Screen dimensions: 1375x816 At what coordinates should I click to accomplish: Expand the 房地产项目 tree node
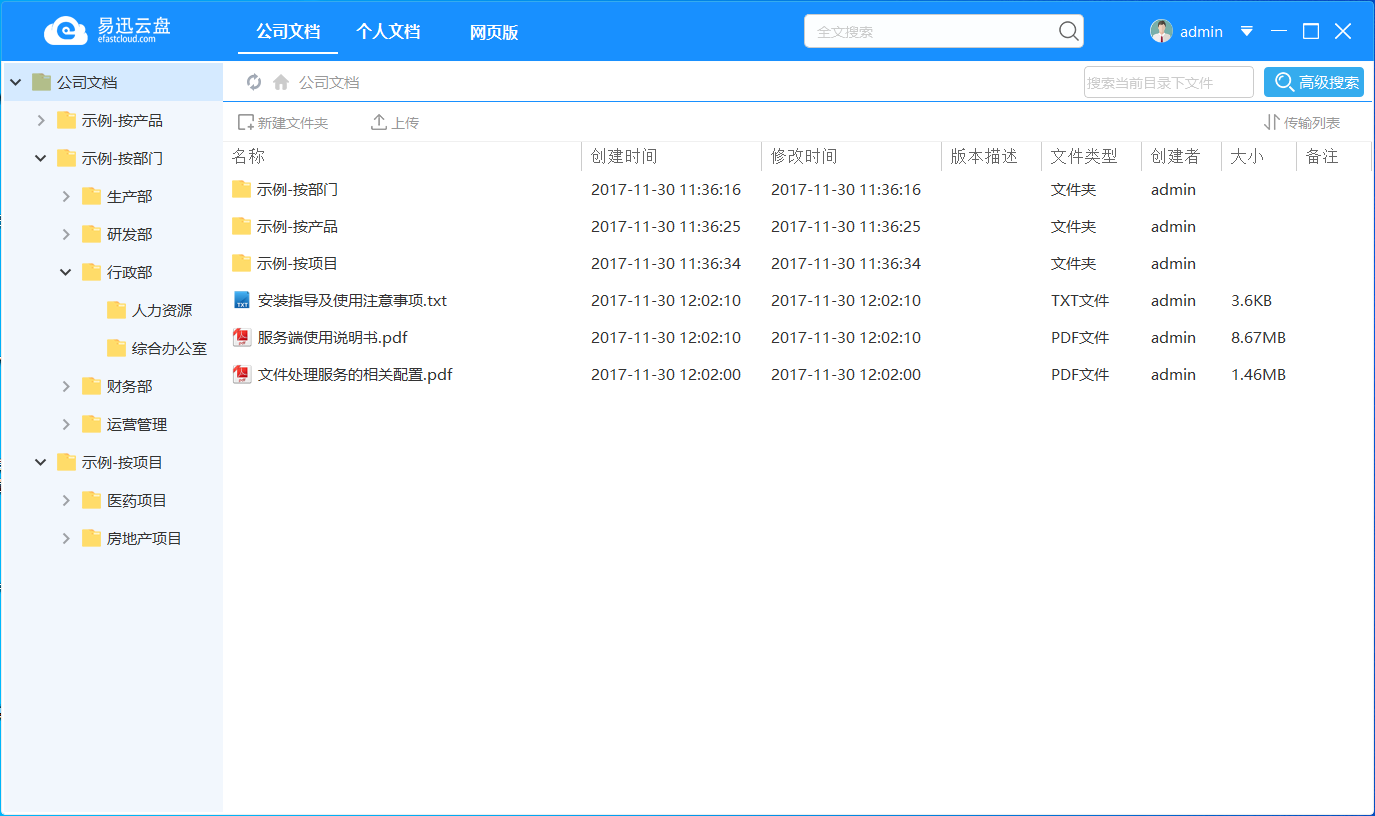(65, 538)
